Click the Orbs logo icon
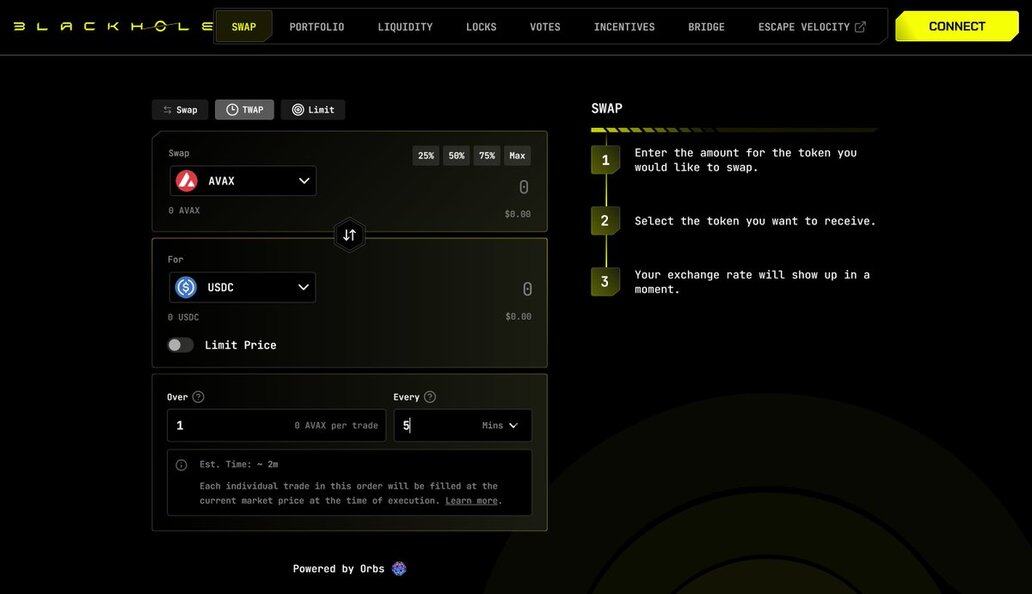This screenshot has width=1032, height=594. pyautogui.click(x=399, y=569)
